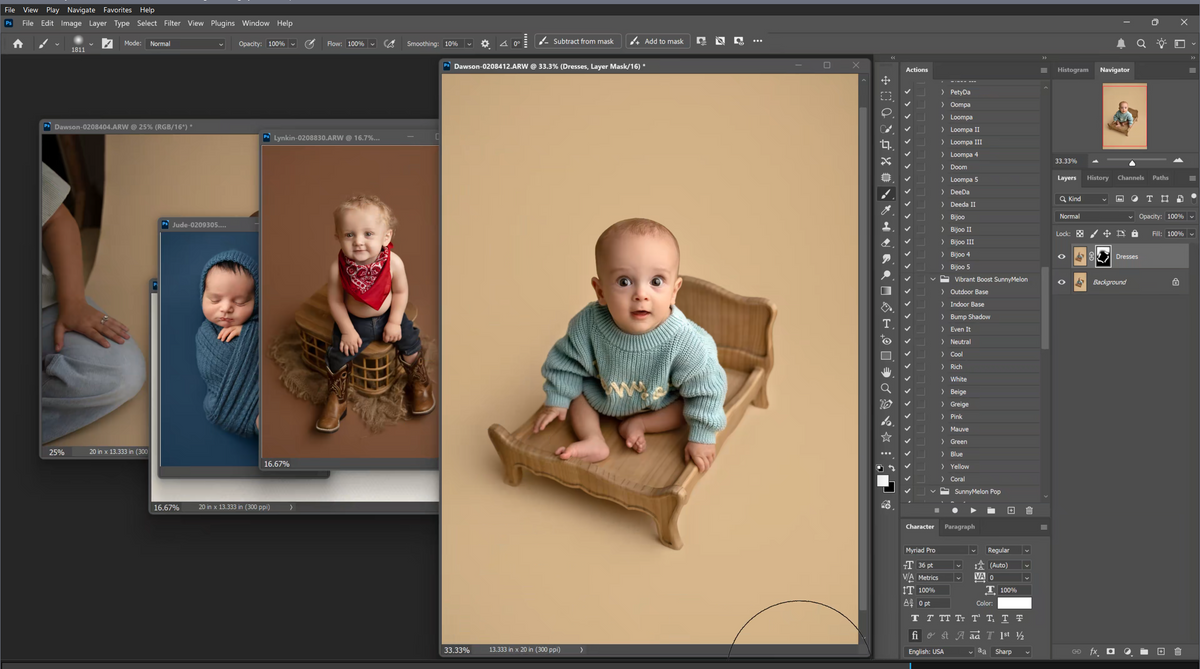The image size is (1200, 669).
Task: Click the text Color swatch in Character panel
Action: click(x=1014, y=603)
